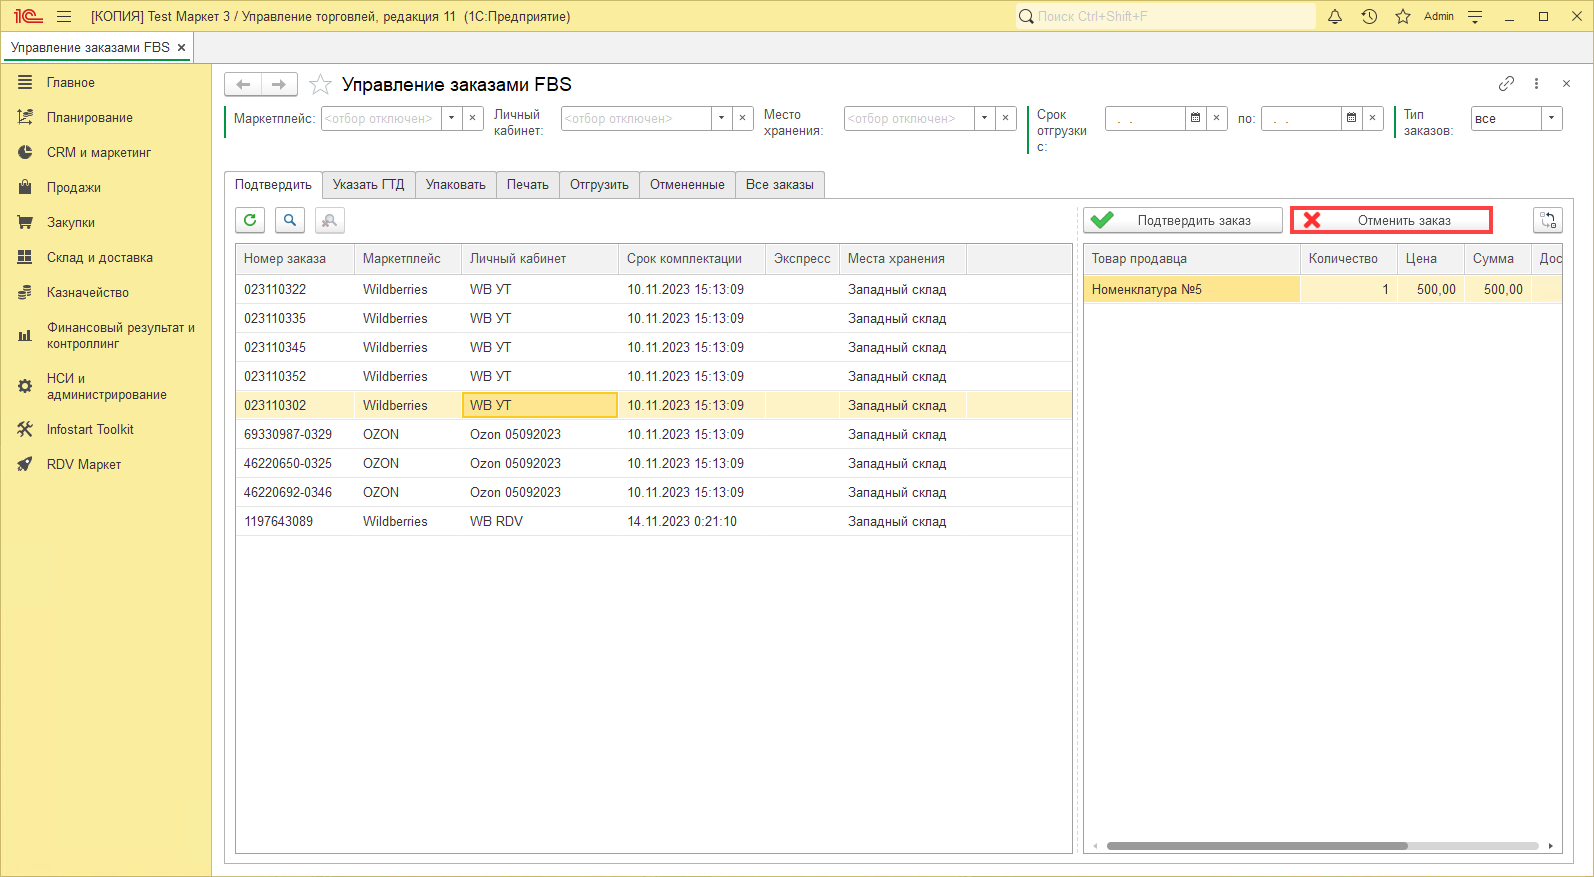Click the Подтвердить заказ button
This screenshot has height=877, width=1594.
point(1183,220)
